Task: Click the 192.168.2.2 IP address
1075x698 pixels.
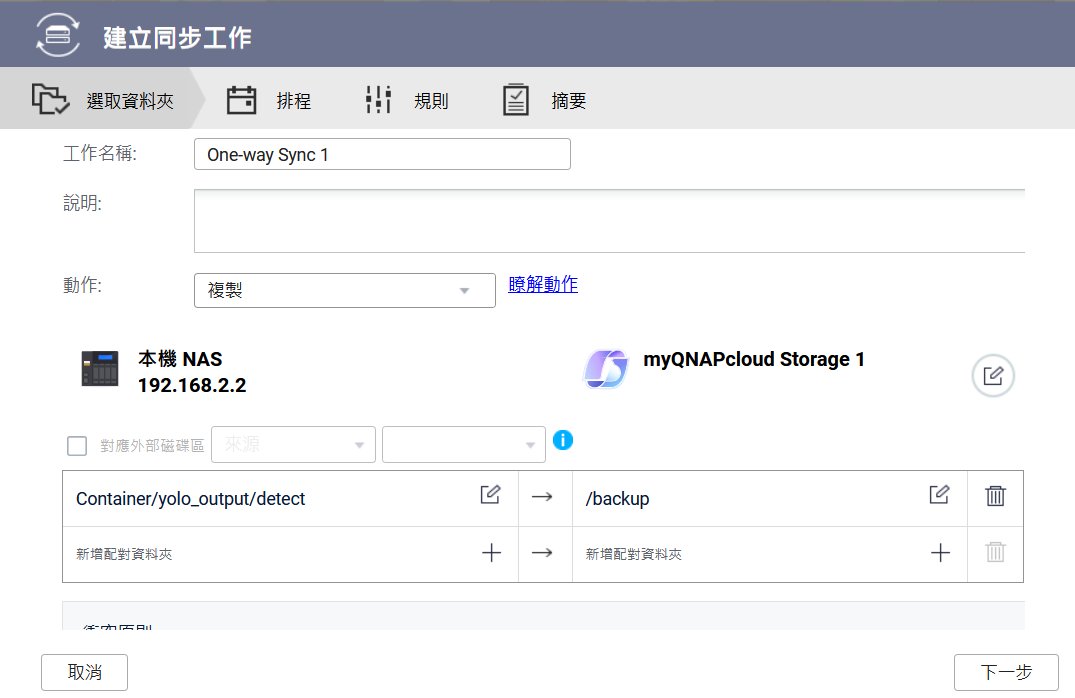Action: [x=192, y=385]
